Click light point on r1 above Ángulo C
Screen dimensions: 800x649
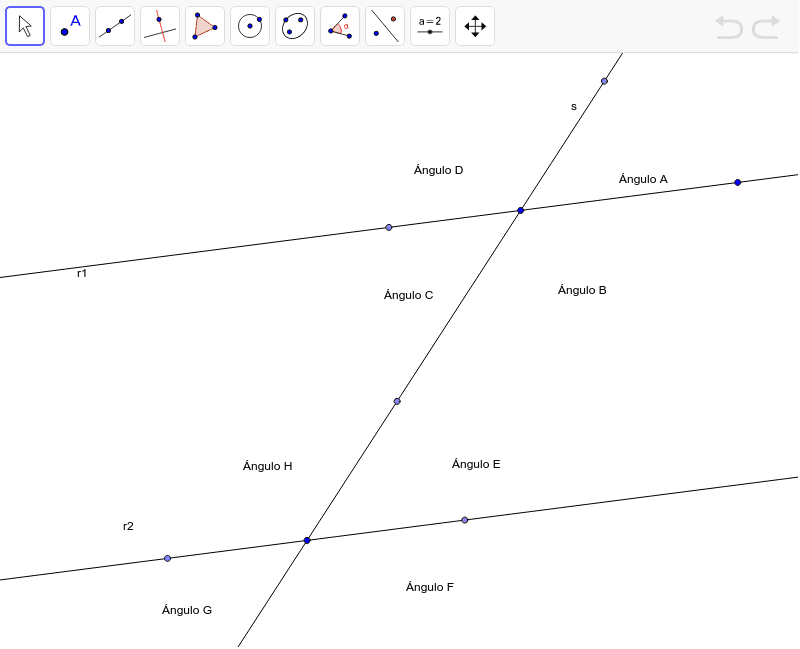[x=388, y=227]
